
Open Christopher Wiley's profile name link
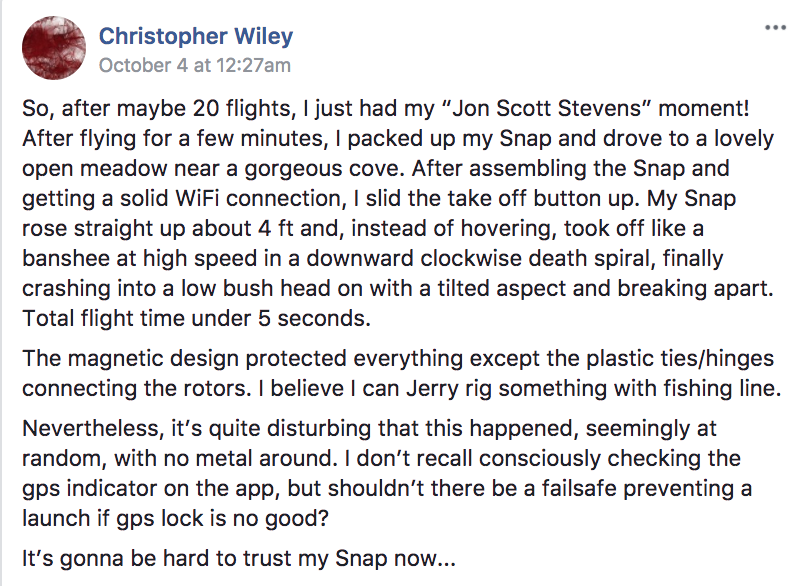pos(196,38)
